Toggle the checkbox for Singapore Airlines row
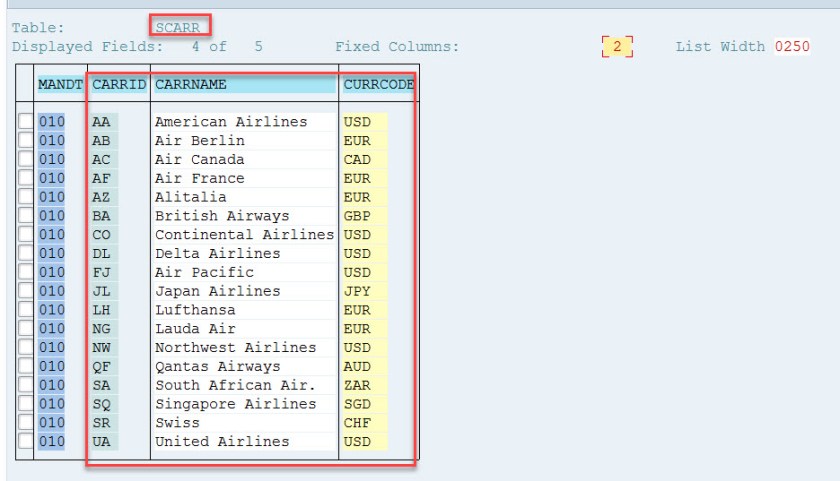The height and width of the screenshot is (481, 840). 26,404
